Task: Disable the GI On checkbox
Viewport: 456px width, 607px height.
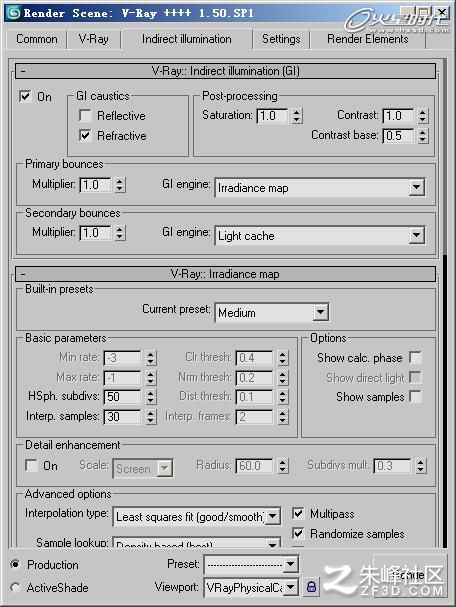Action: 25,96
